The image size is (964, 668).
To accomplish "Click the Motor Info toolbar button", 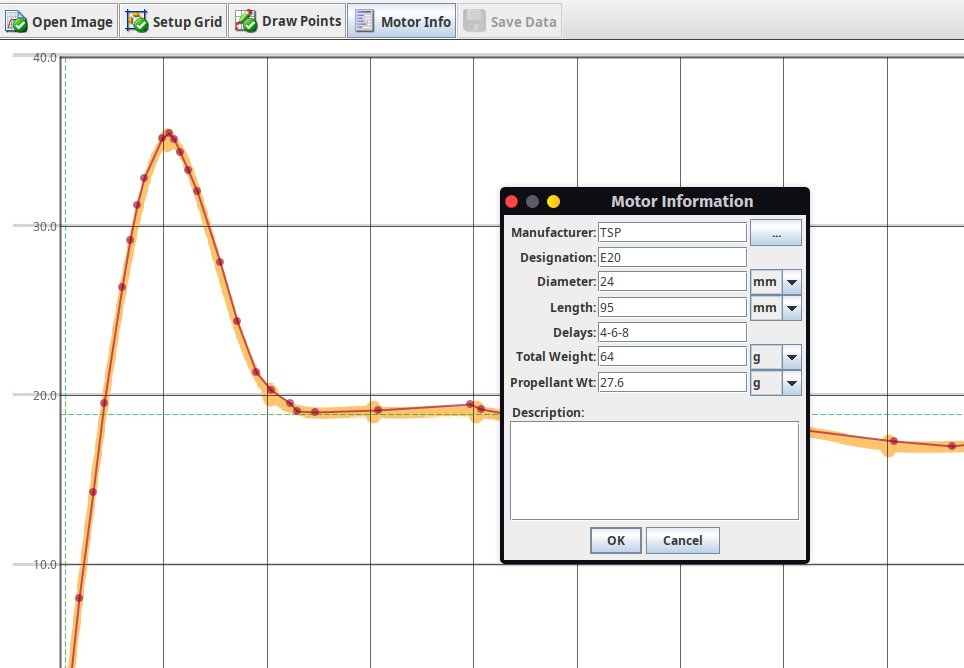I will tap(402, 22).
